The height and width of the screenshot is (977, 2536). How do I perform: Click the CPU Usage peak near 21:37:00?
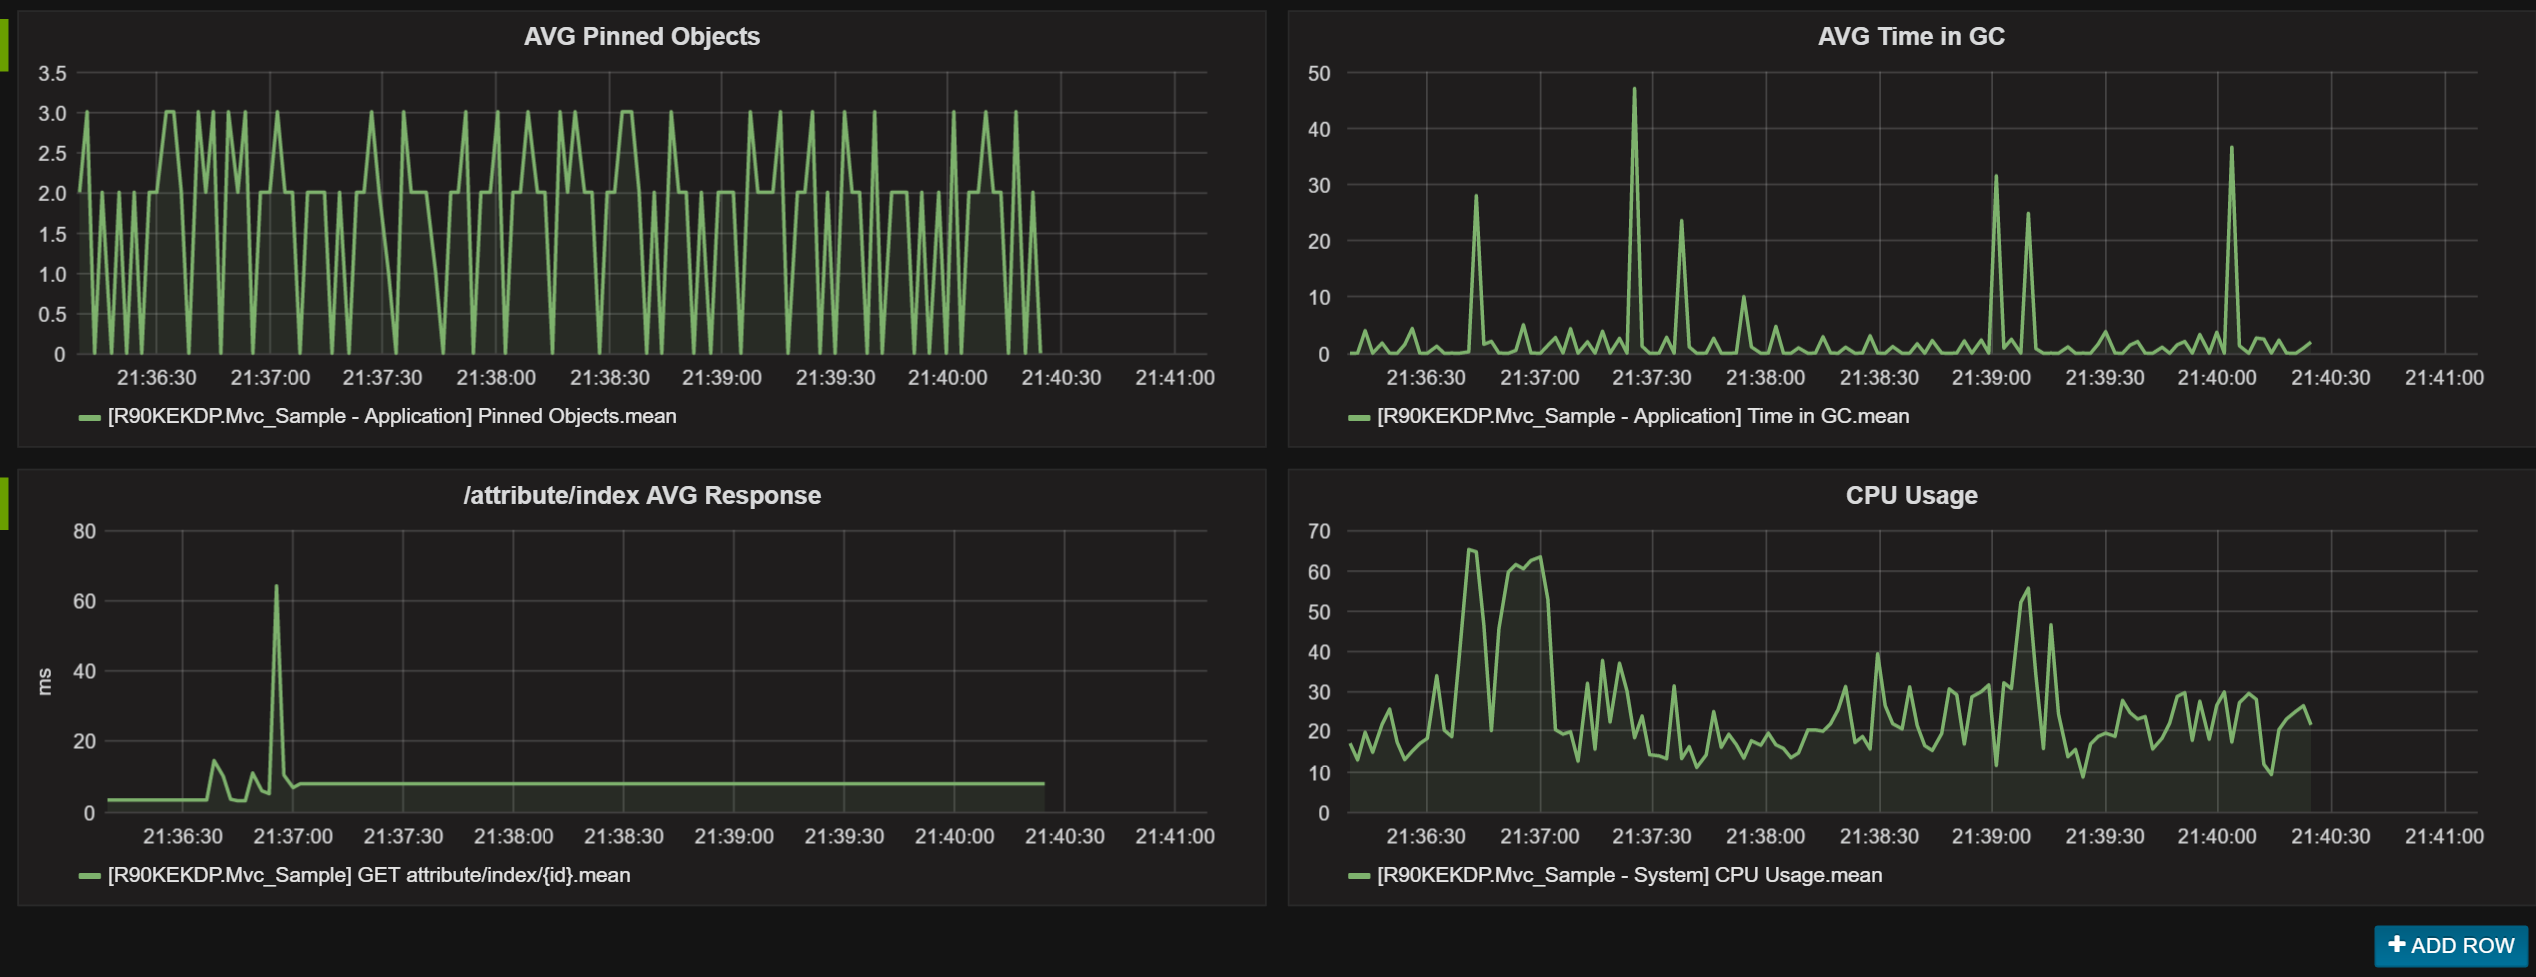[x=1540, y=558]
